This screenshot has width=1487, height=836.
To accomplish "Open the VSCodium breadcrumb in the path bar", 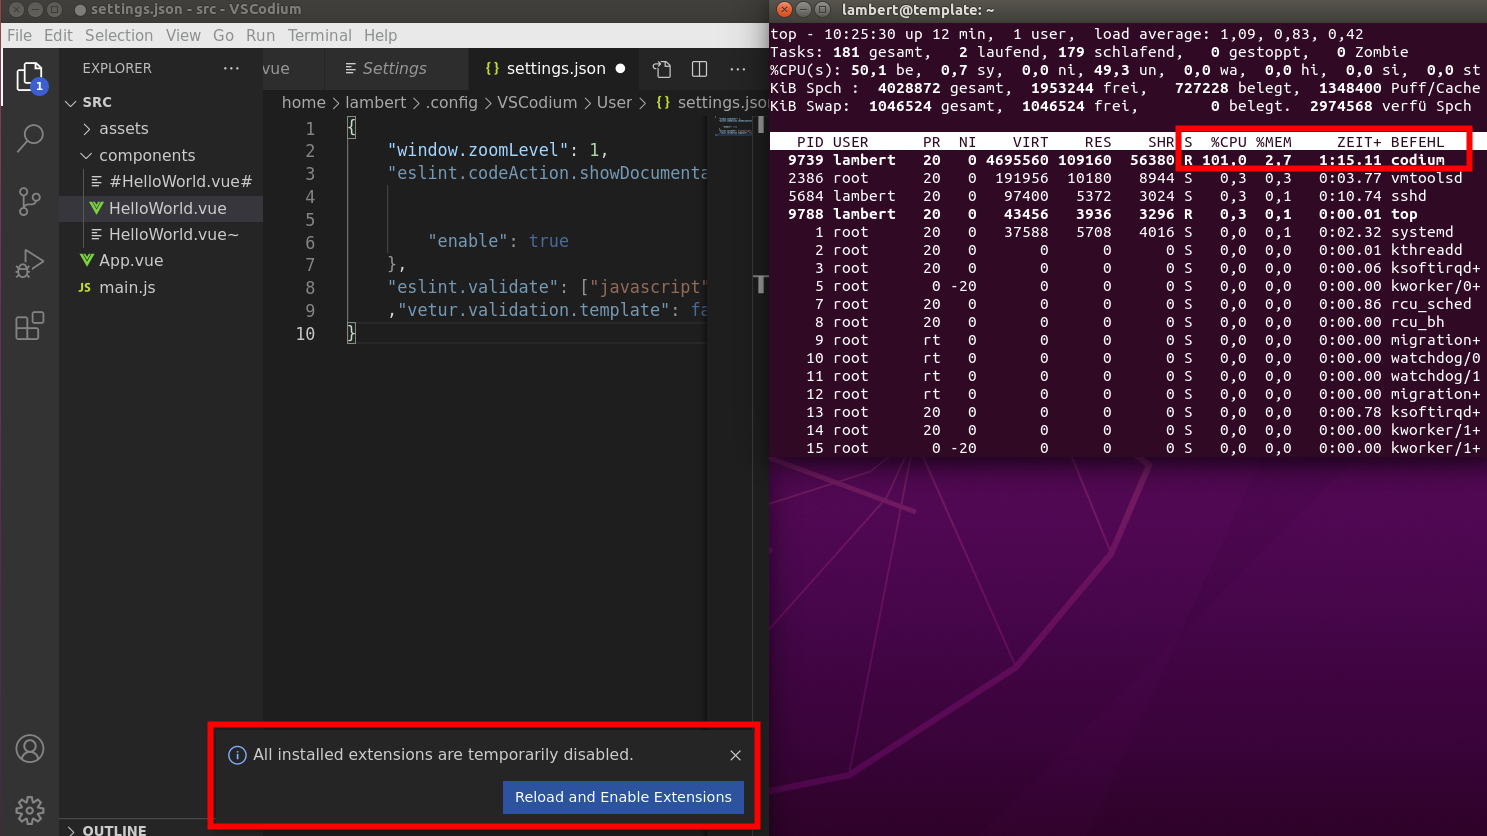I will pyautogui.click(x=537, y=102).
